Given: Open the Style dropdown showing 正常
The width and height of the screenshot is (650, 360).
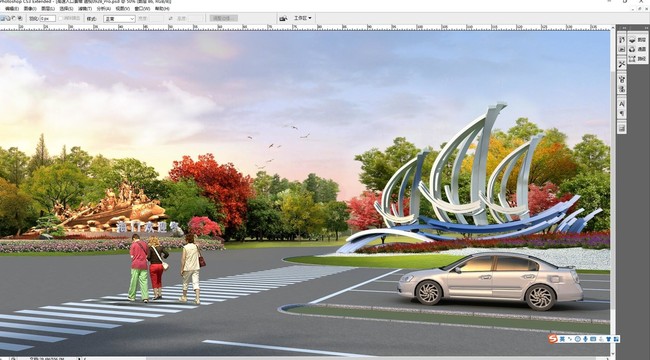Looking at the screenshot, I should 119,19.
